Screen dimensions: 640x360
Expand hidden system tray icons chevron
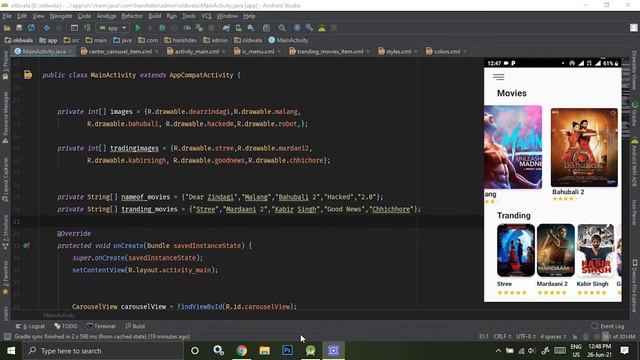498,351
